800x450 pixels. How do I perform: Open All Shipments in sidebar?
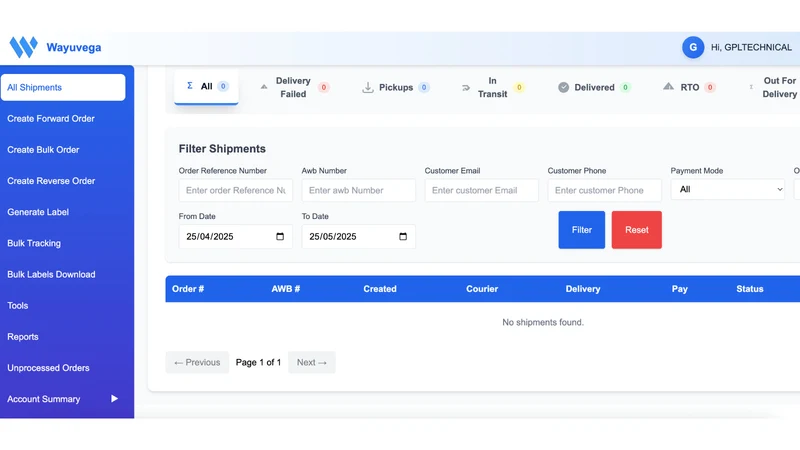63,87
